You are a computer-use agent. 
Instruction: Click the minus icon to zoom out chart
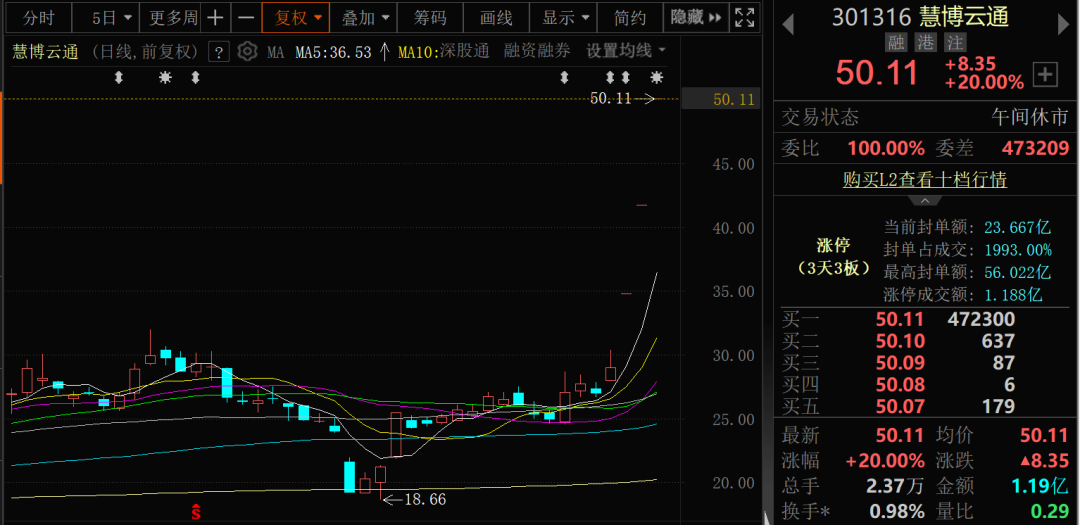(246, 18)
